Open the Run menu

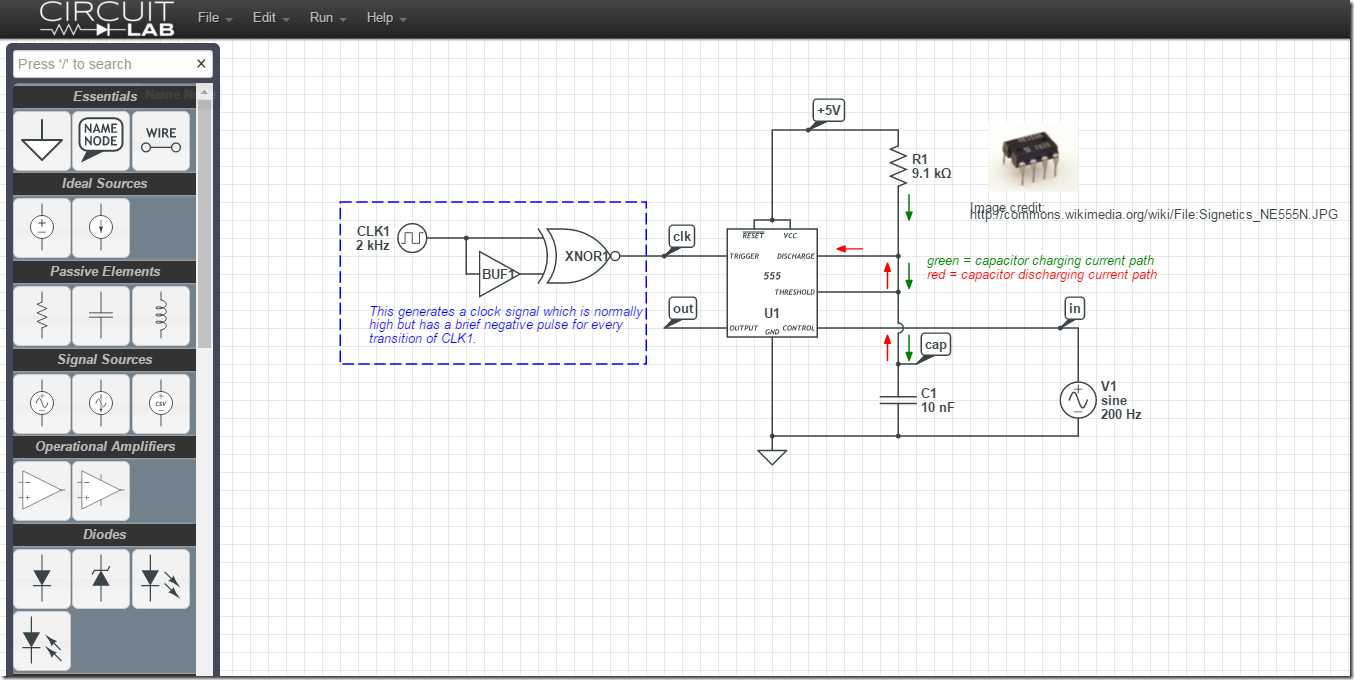coord(328,18)
